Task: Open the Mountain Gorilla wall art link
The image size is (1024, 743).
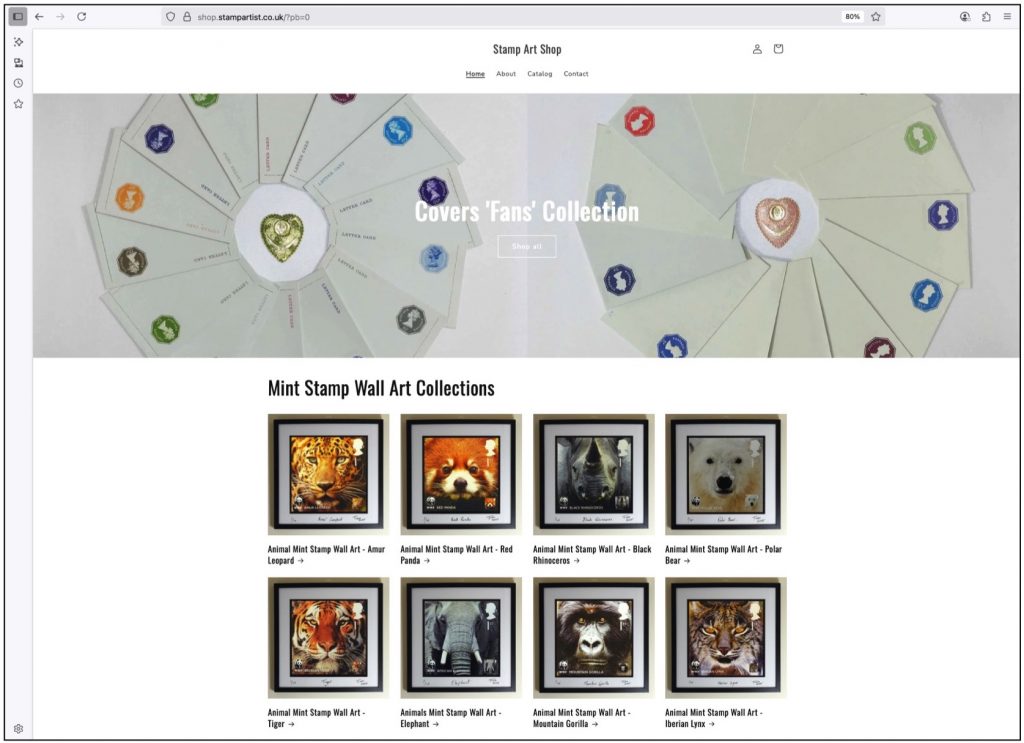Action: 581,718
